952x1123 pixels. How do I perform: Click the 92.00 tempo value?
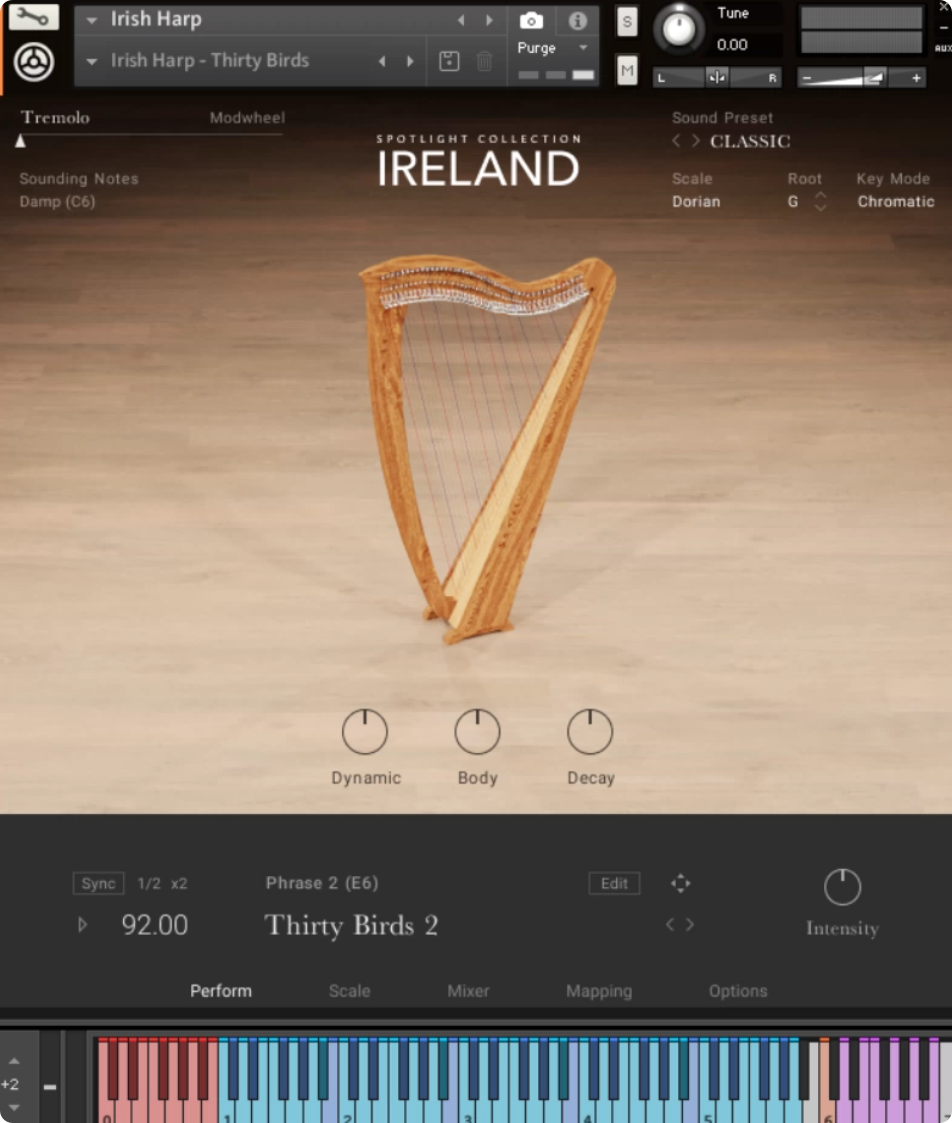tap(155, 925)
